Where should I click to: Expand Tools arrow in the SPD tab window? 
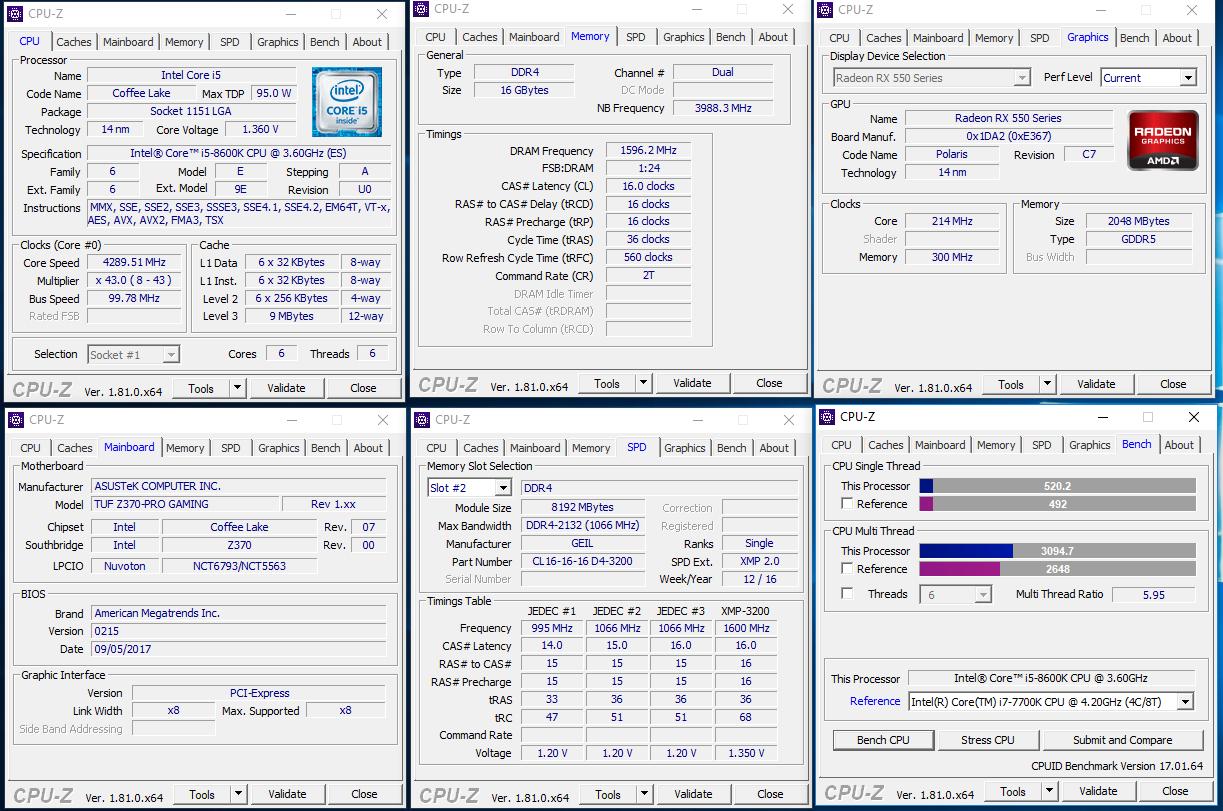tap(644, 795)
